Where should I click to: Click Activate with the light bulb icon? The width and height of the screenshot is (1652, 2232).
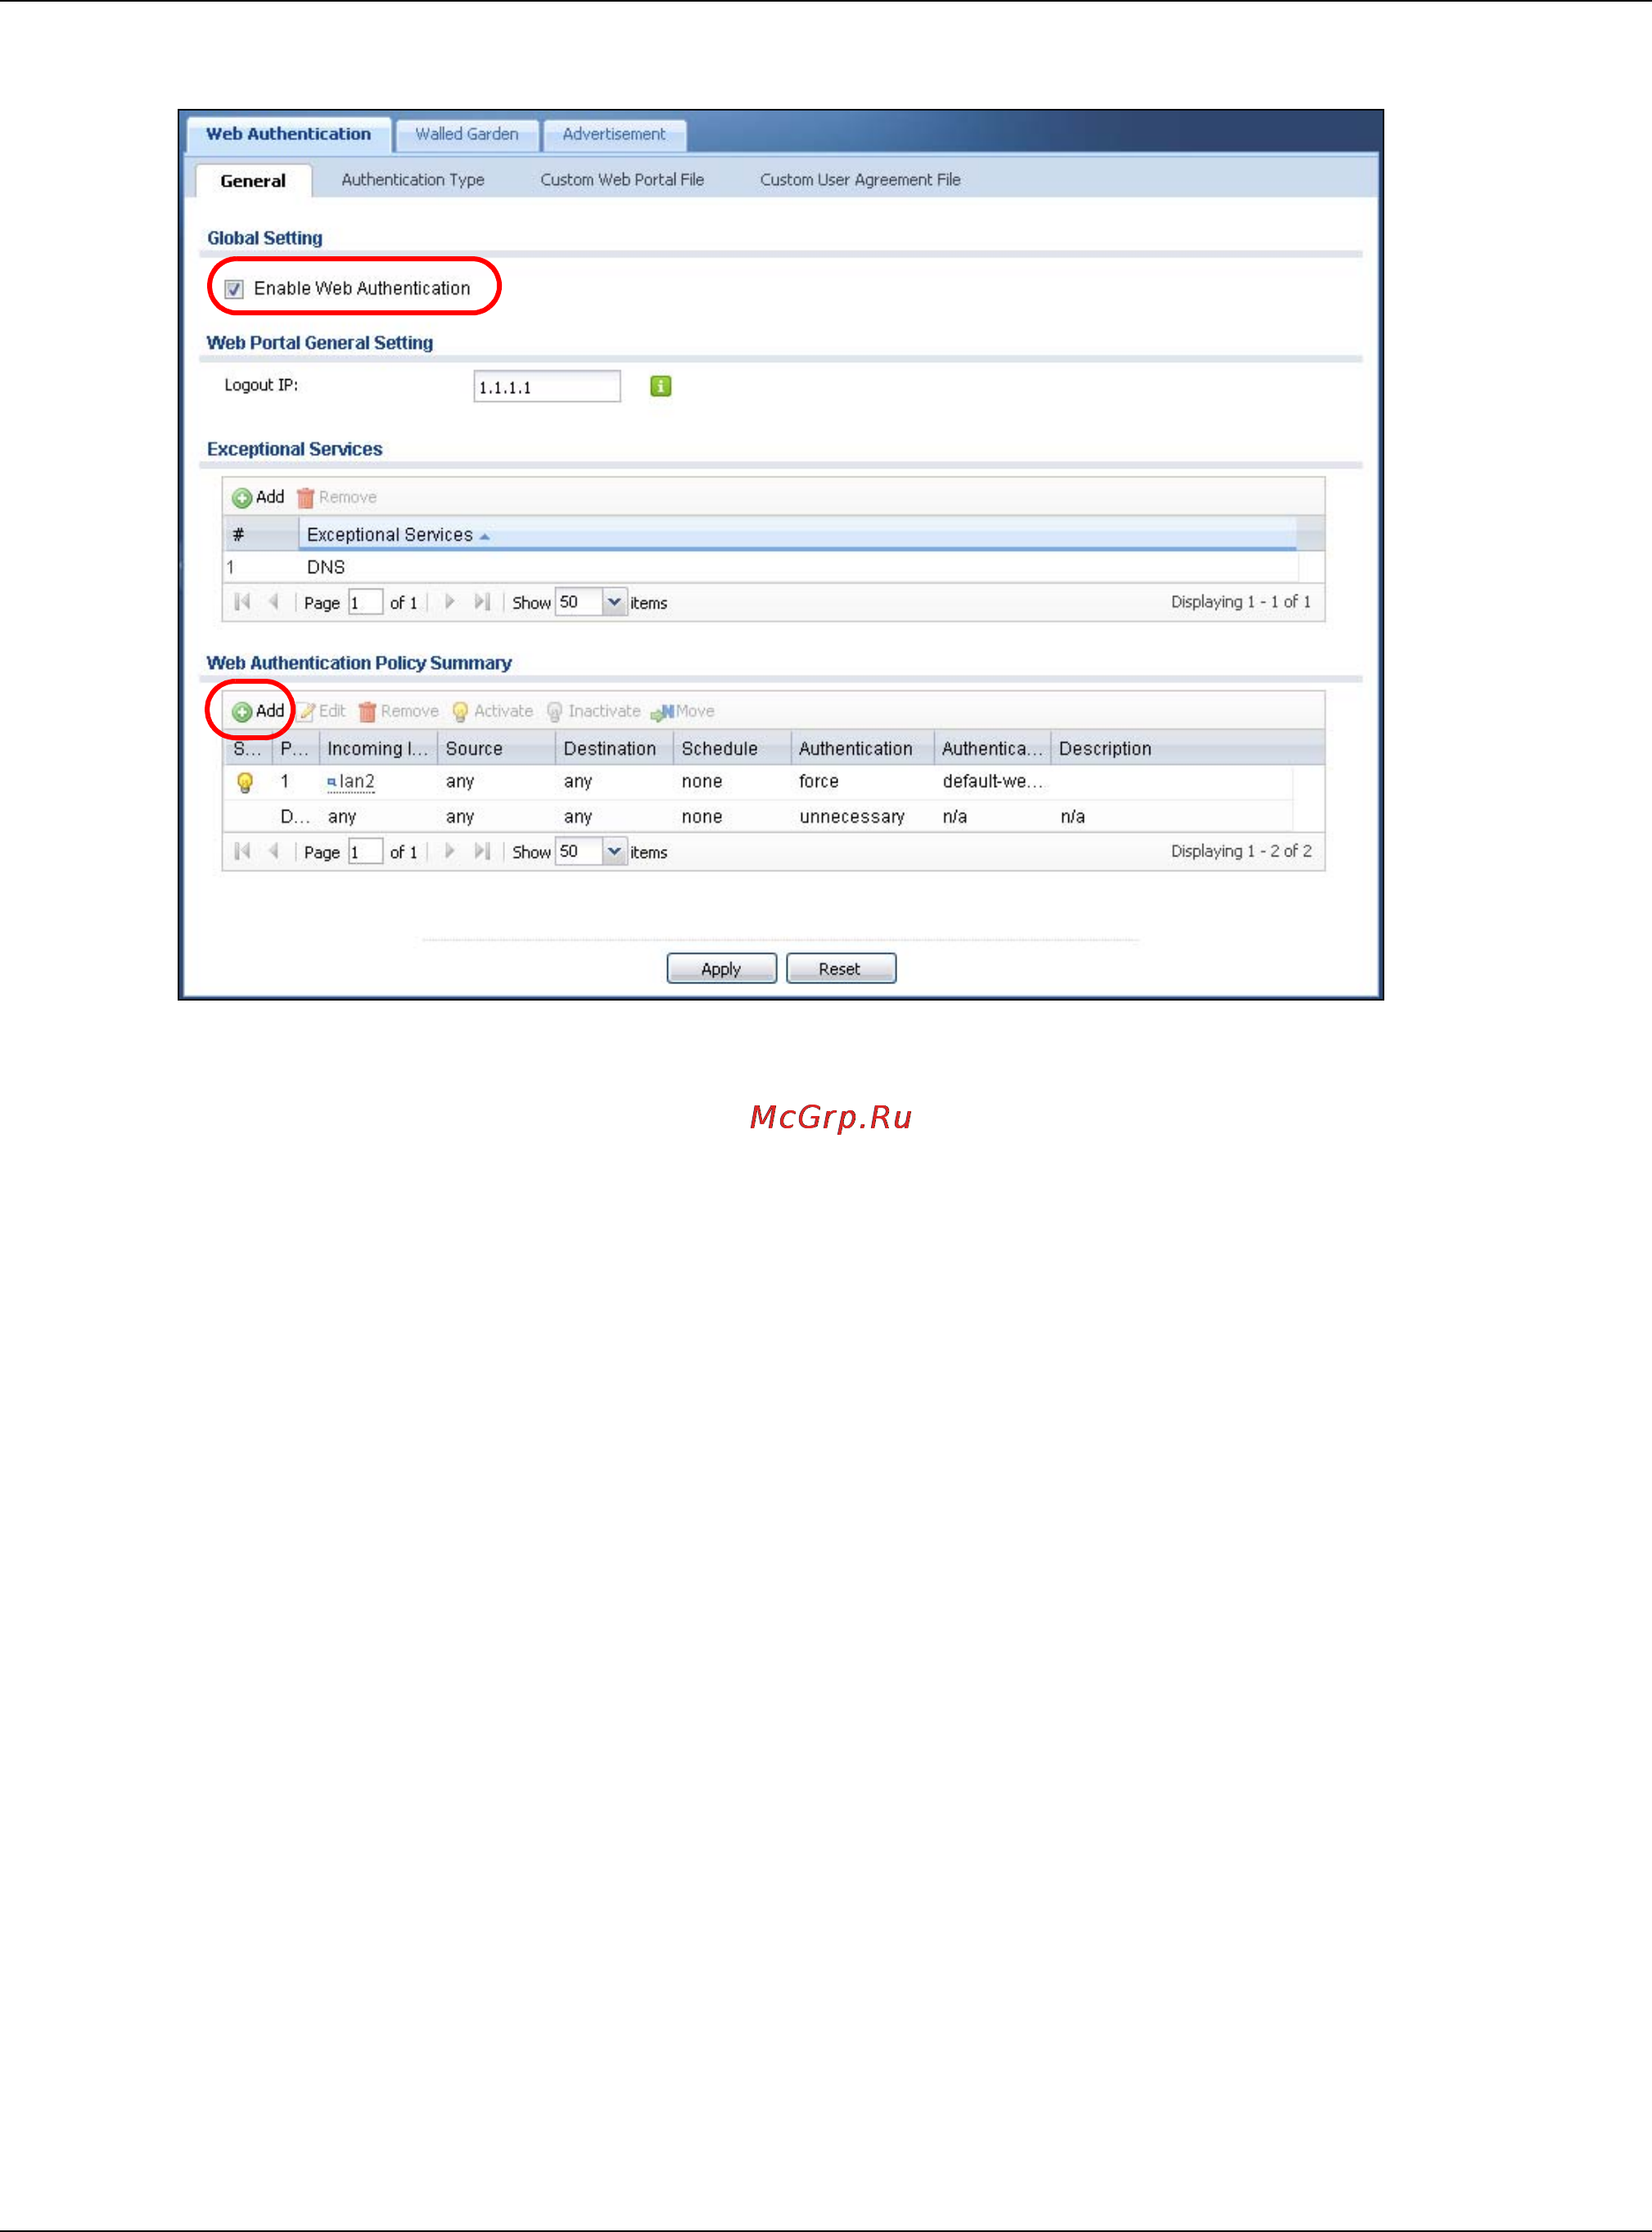(x=492, y=711)
